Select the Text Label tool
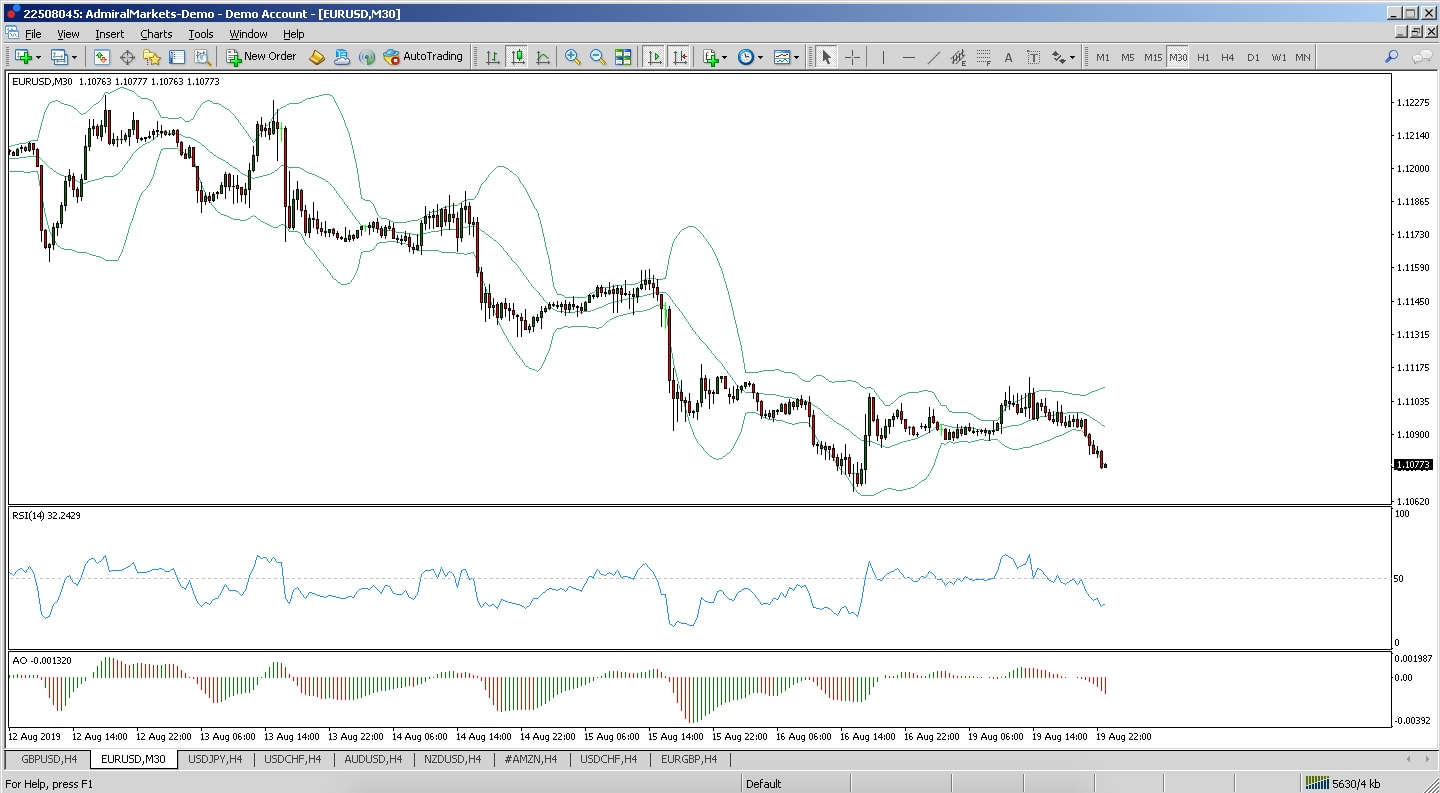Image resolution: width=1440 pixels, height=793 pixels. coord(1033,57)
